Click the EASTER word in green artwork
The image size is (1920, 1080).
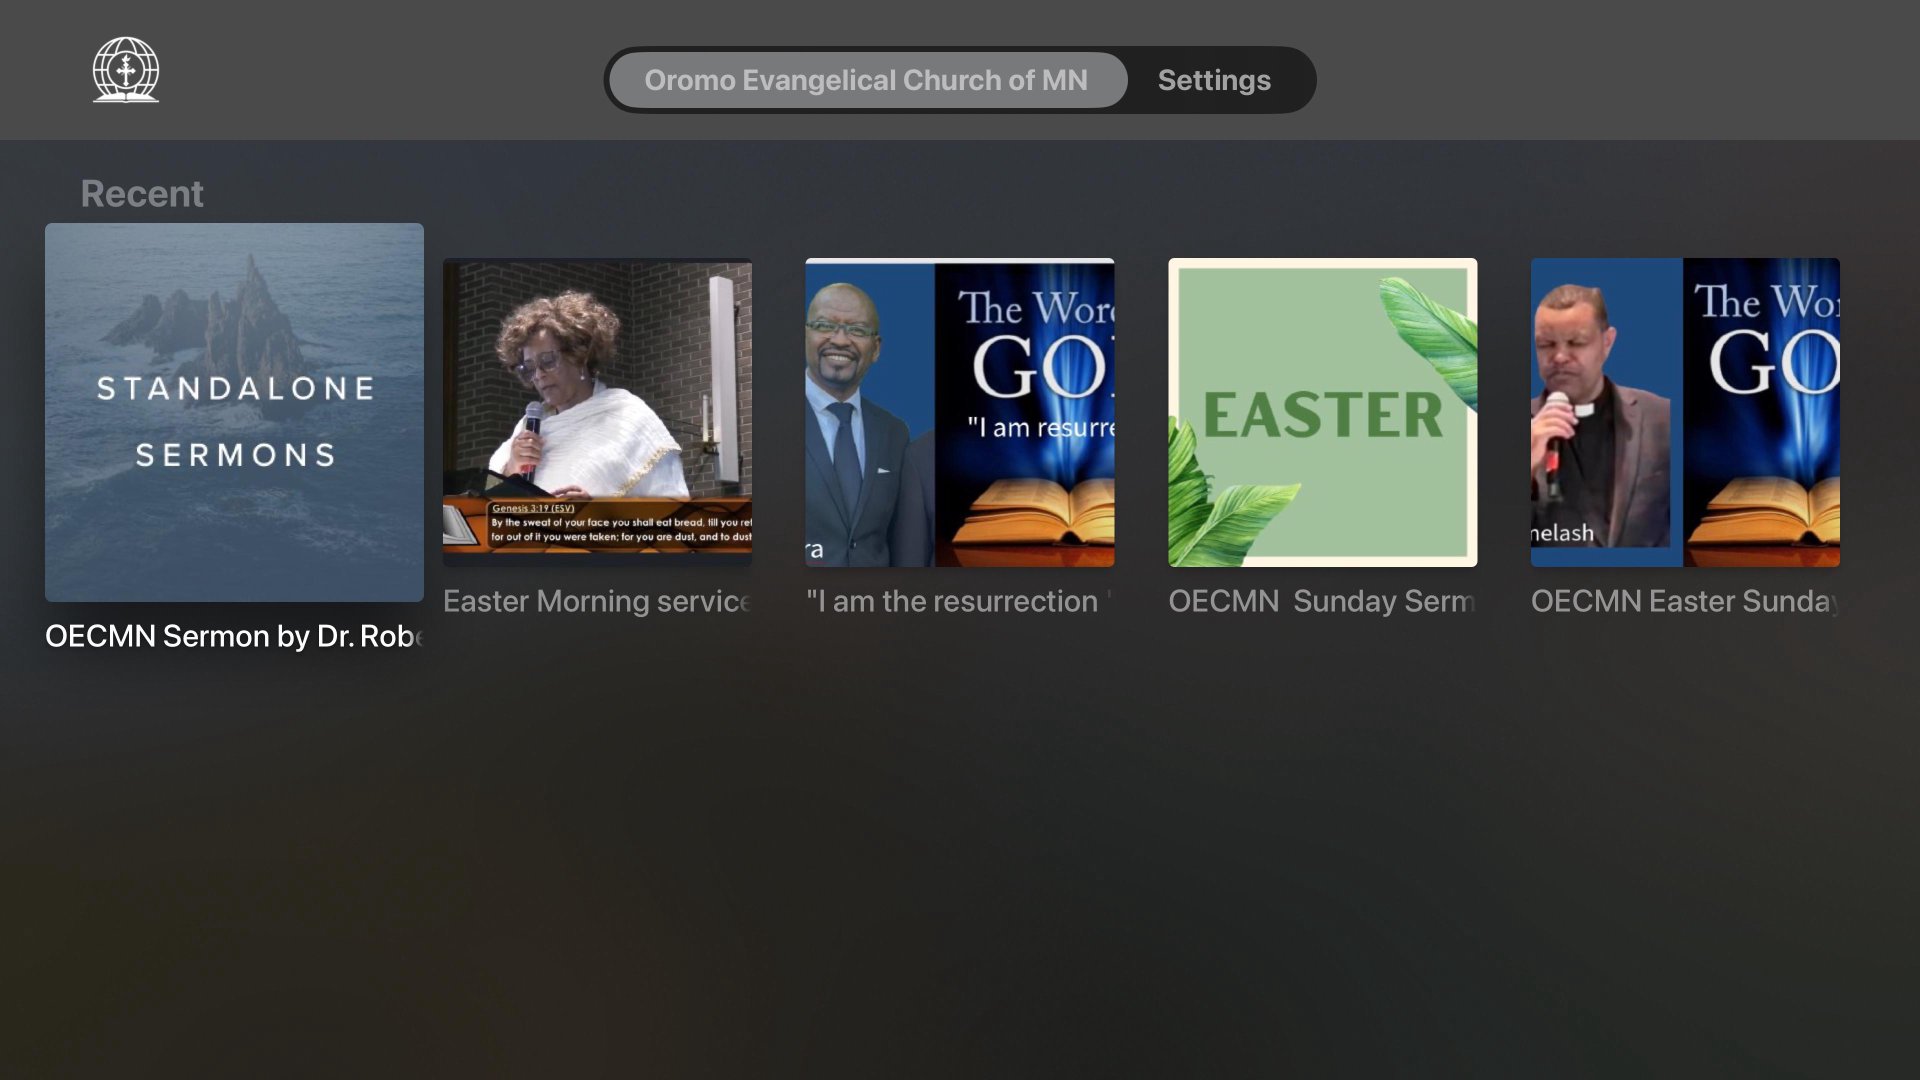click(1322, 415)
